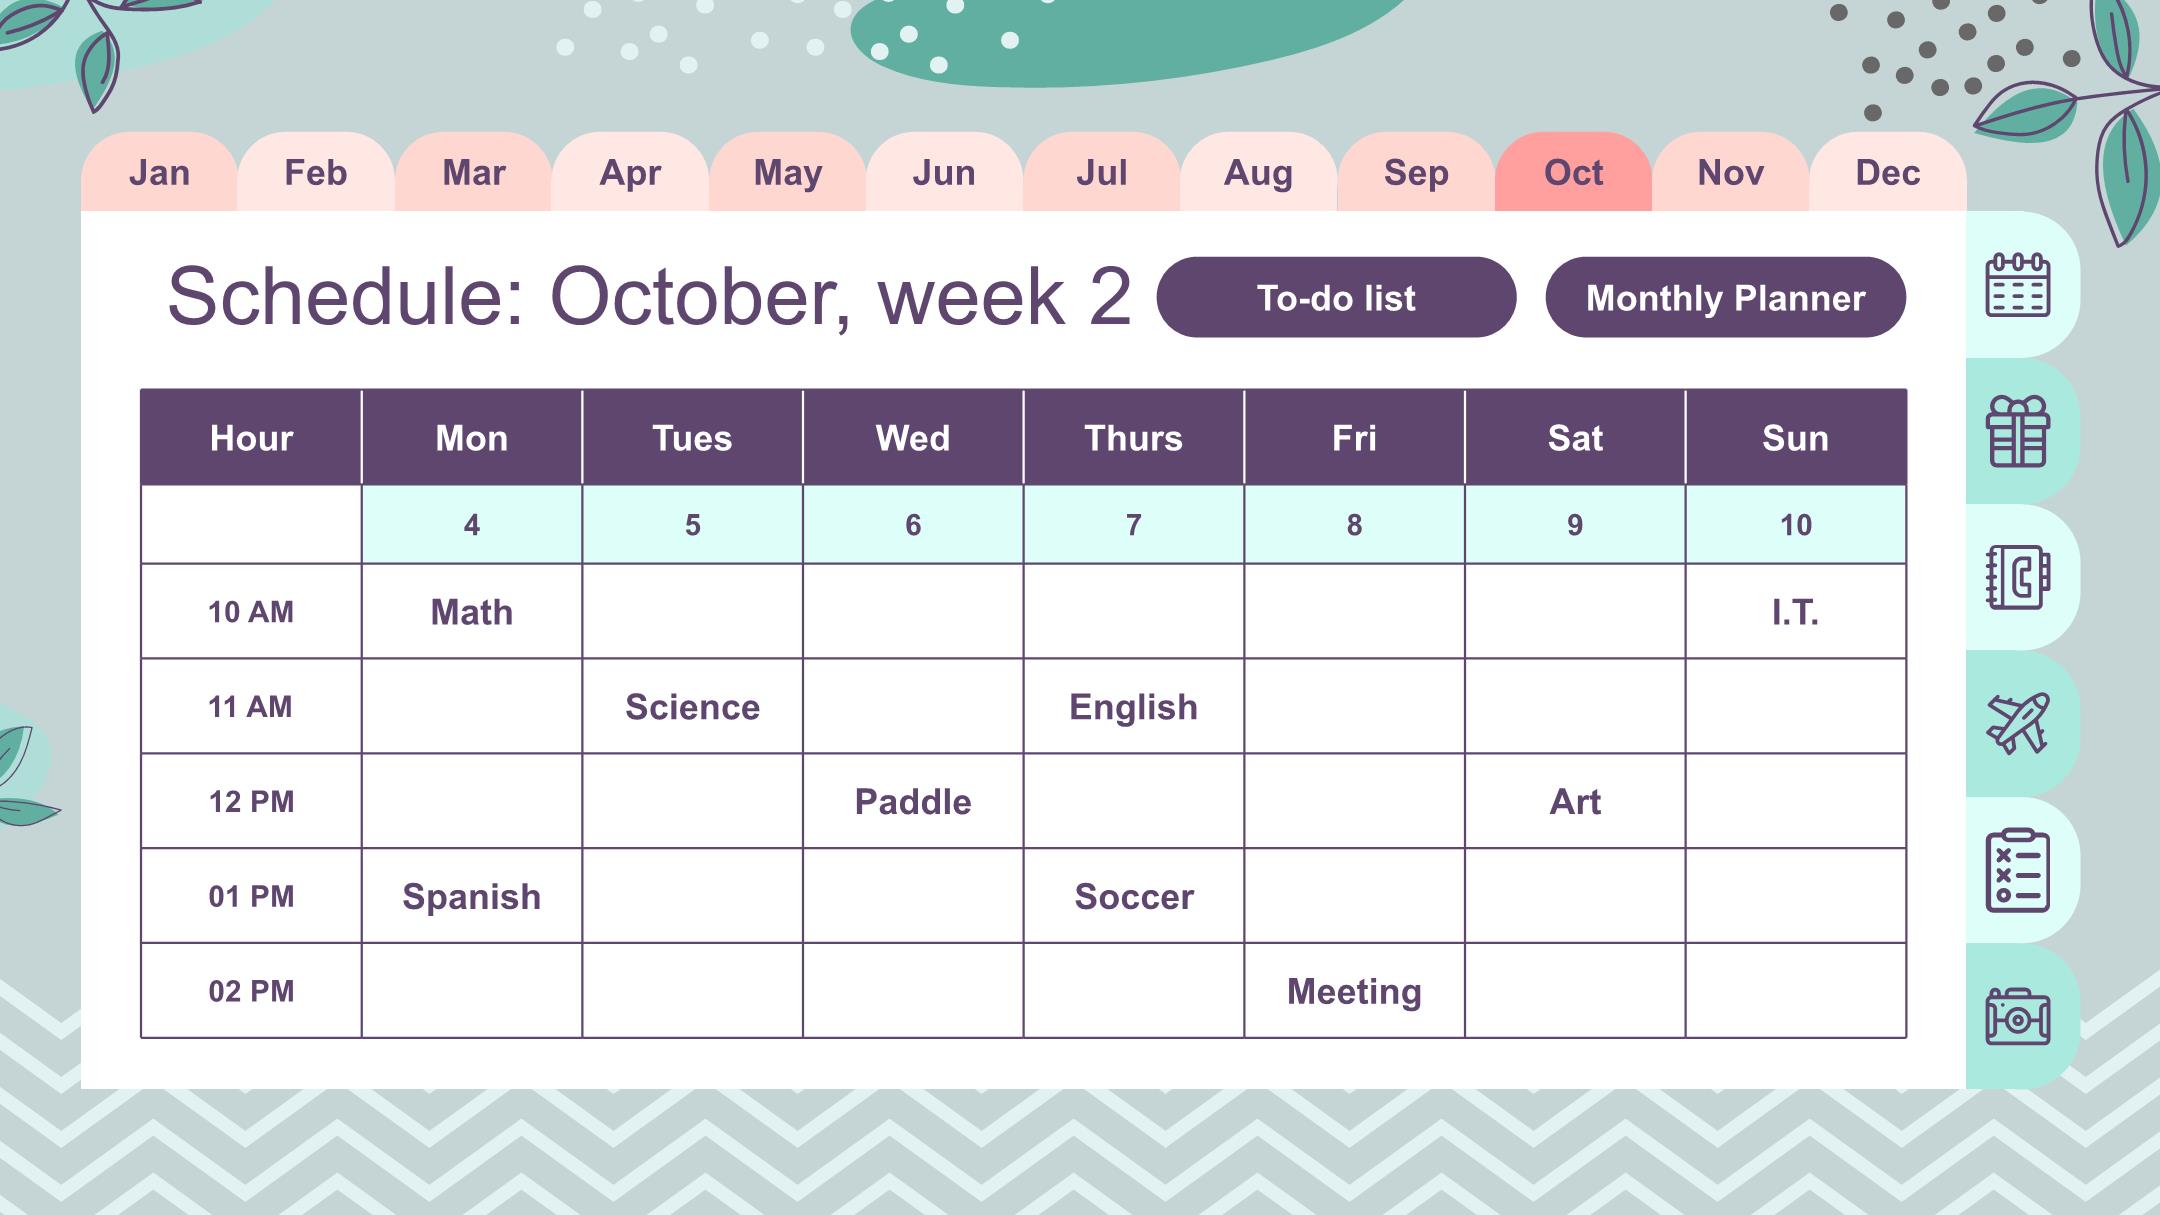Screen dimensions: 2160x1215
Task: Click the Paddle cell on Wednesday
Action: (913, 801)
